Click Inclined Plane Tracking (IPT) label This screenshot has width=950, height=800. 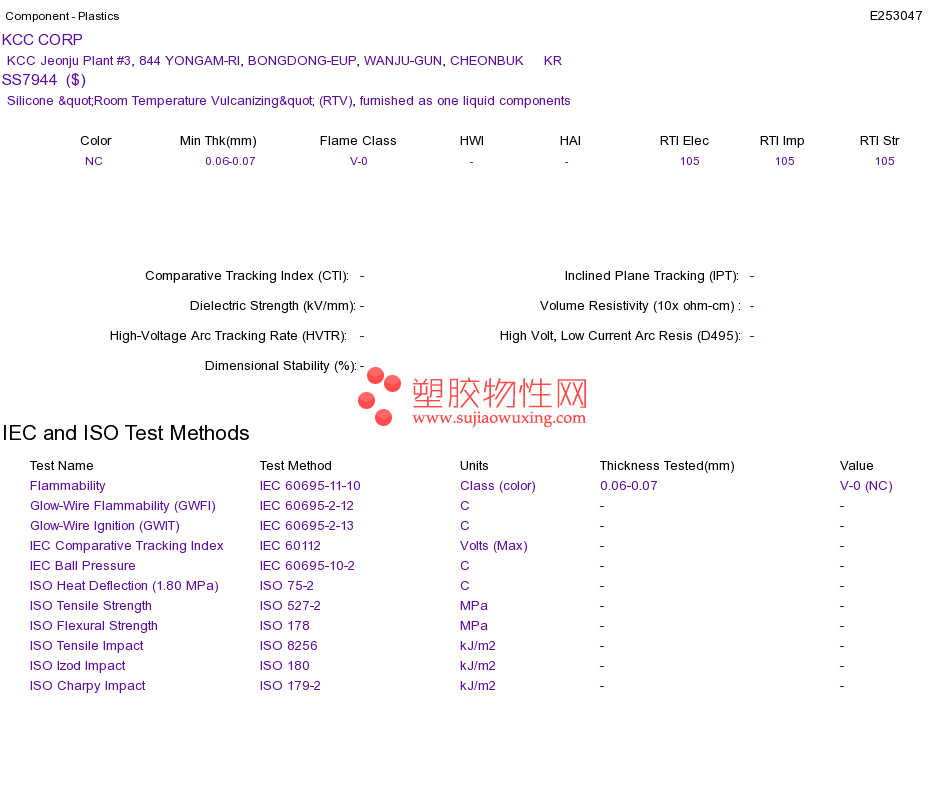(652, 276)
